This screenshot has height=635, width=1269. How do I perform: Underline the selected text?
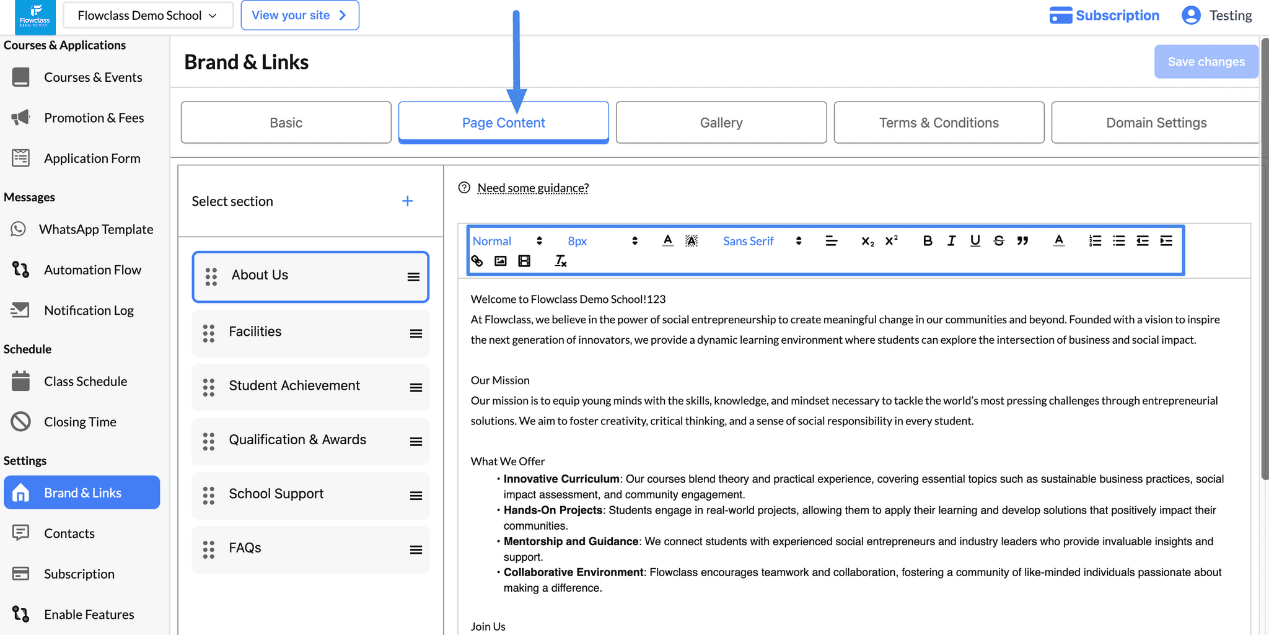tap(975, 241)
